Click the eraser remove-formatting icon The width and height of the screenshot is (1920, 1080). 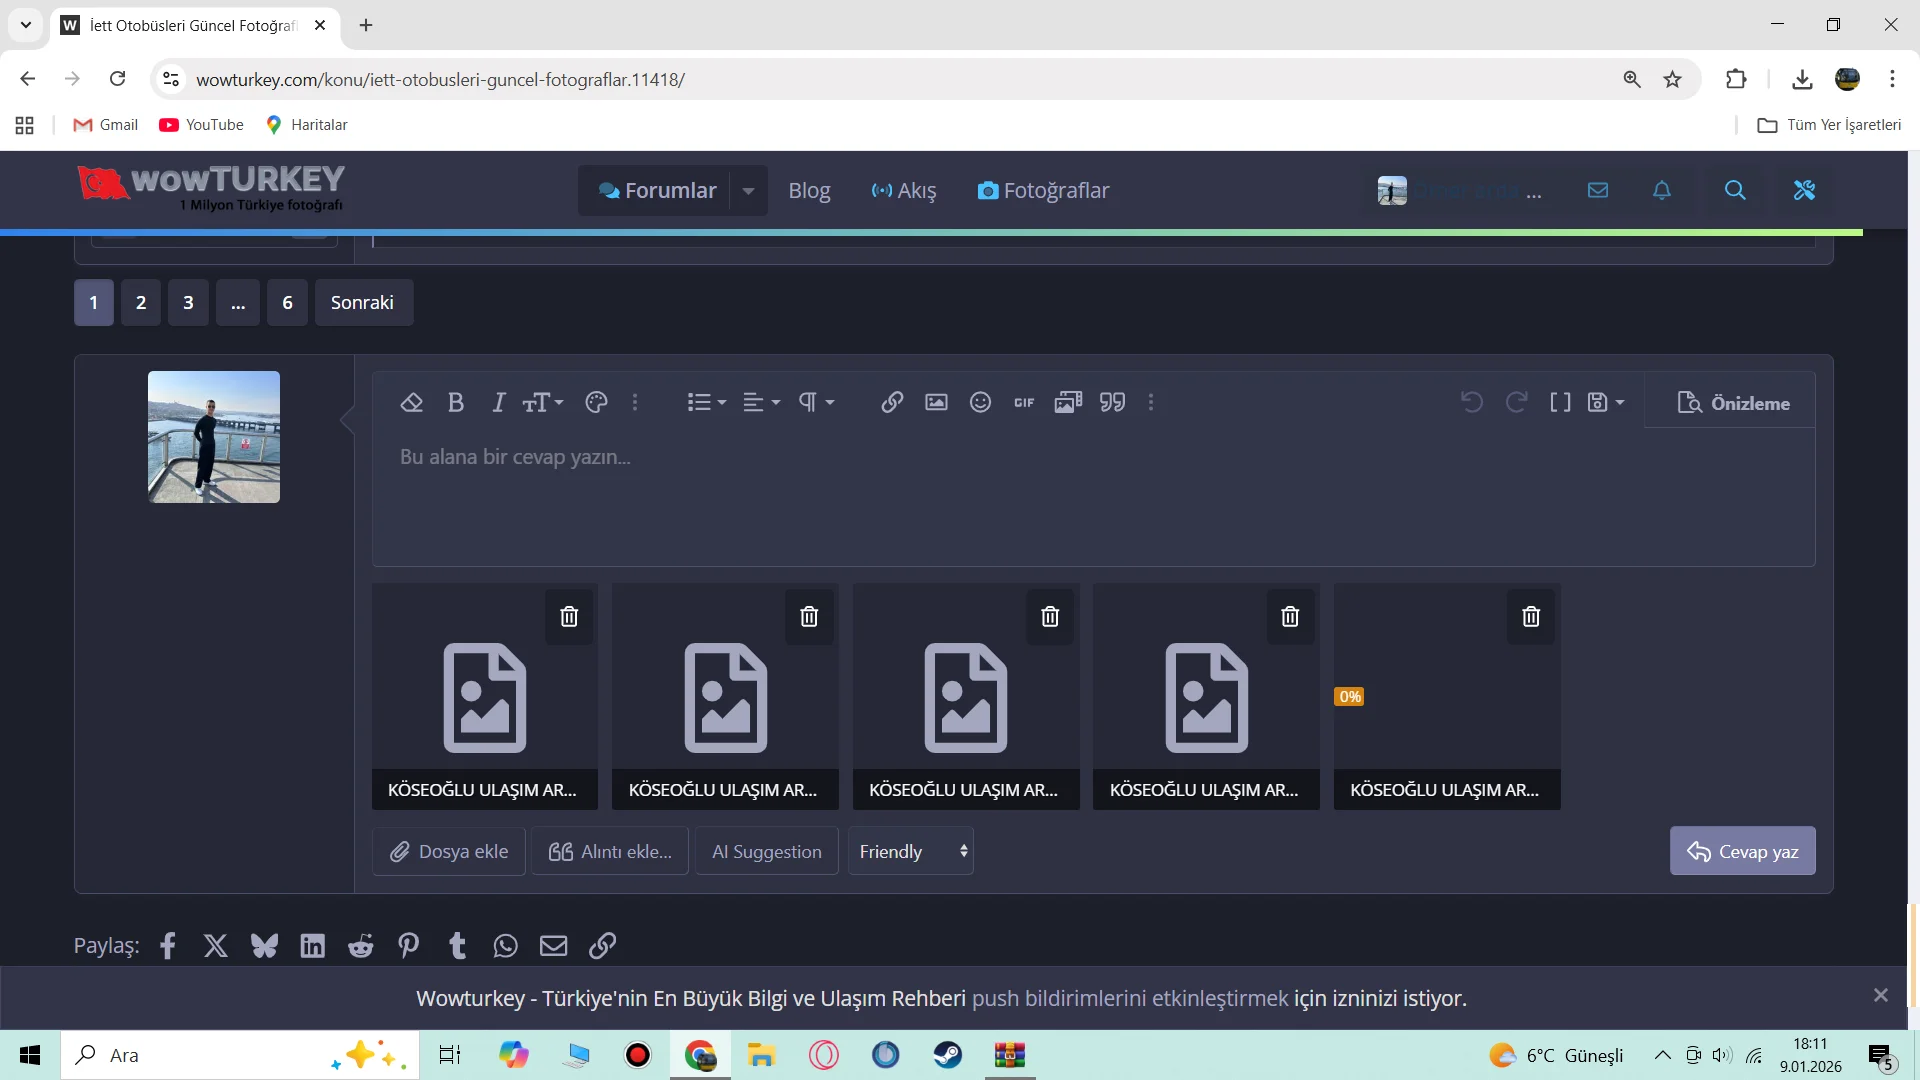411,402
